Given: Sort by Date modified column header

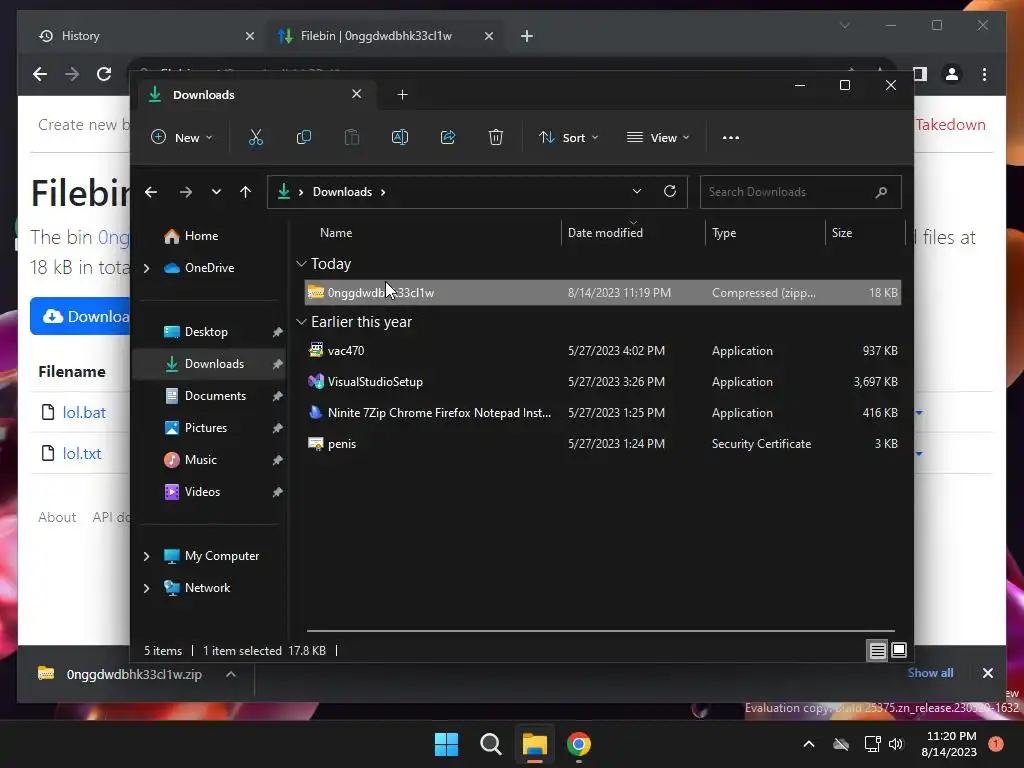Looking at the screenshot, I should [x=633, y=233].
